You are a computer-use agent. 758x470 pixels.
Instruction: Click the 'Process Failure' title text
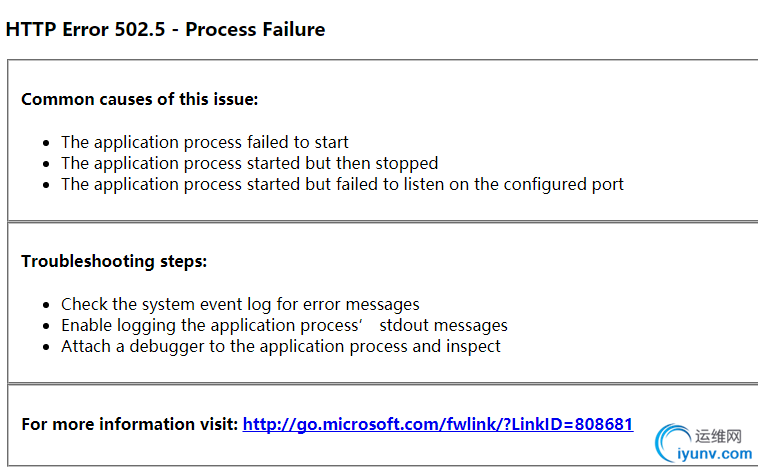(x=255, y=29)
